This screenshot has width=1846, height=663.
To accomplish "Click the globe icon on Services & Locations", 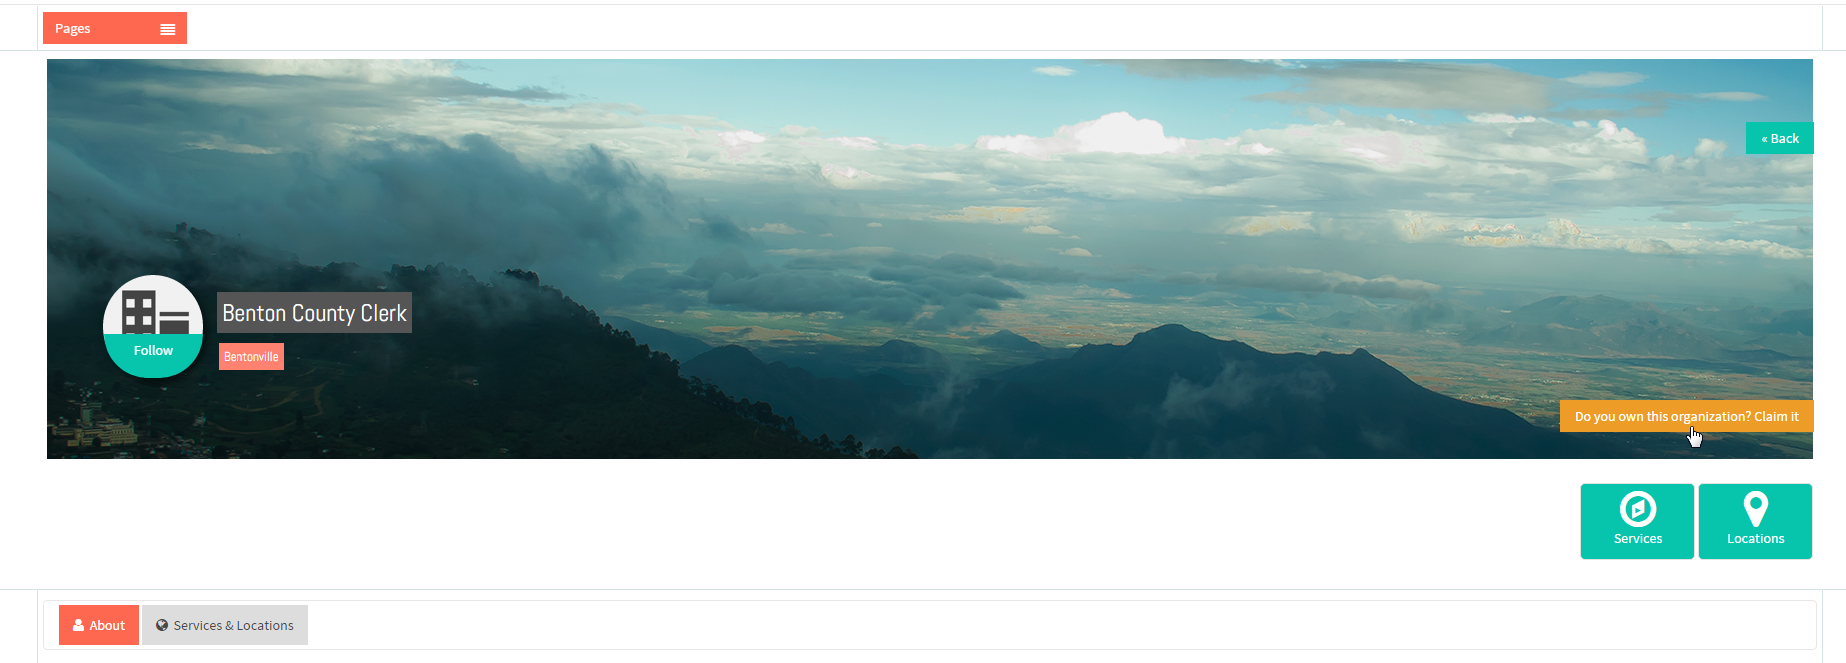I will pos(162,625).
